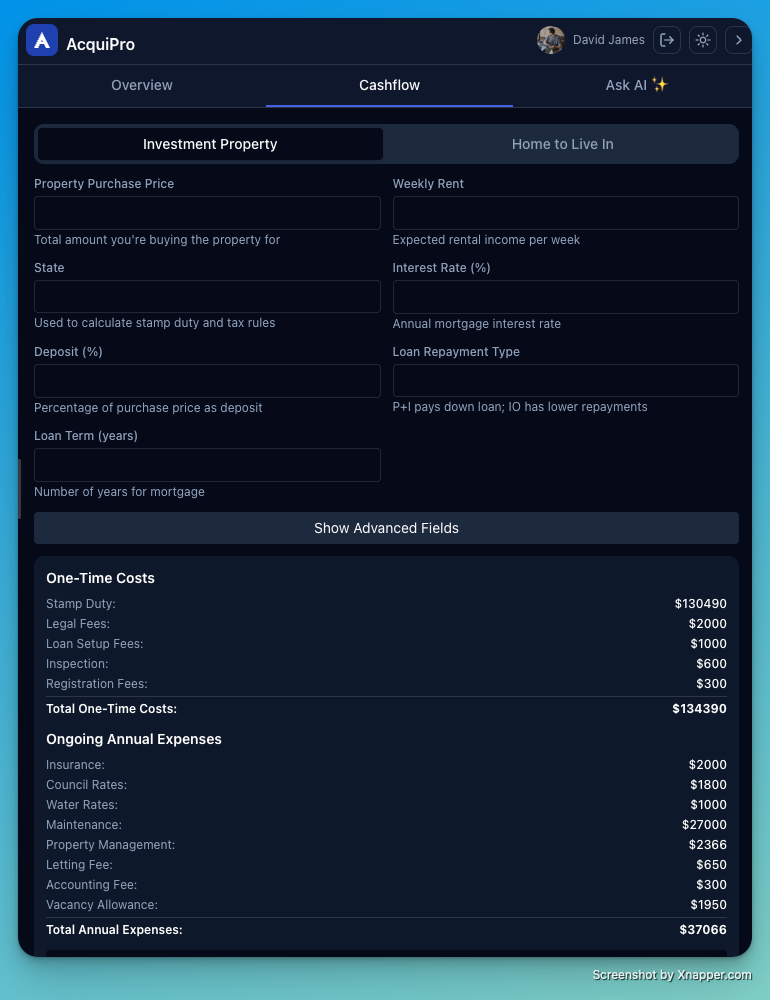This screenshot has width=770, height=1000.
Task: Click the AcquiPro brand name
Action: pyautogui.click(x=101, y=44)
